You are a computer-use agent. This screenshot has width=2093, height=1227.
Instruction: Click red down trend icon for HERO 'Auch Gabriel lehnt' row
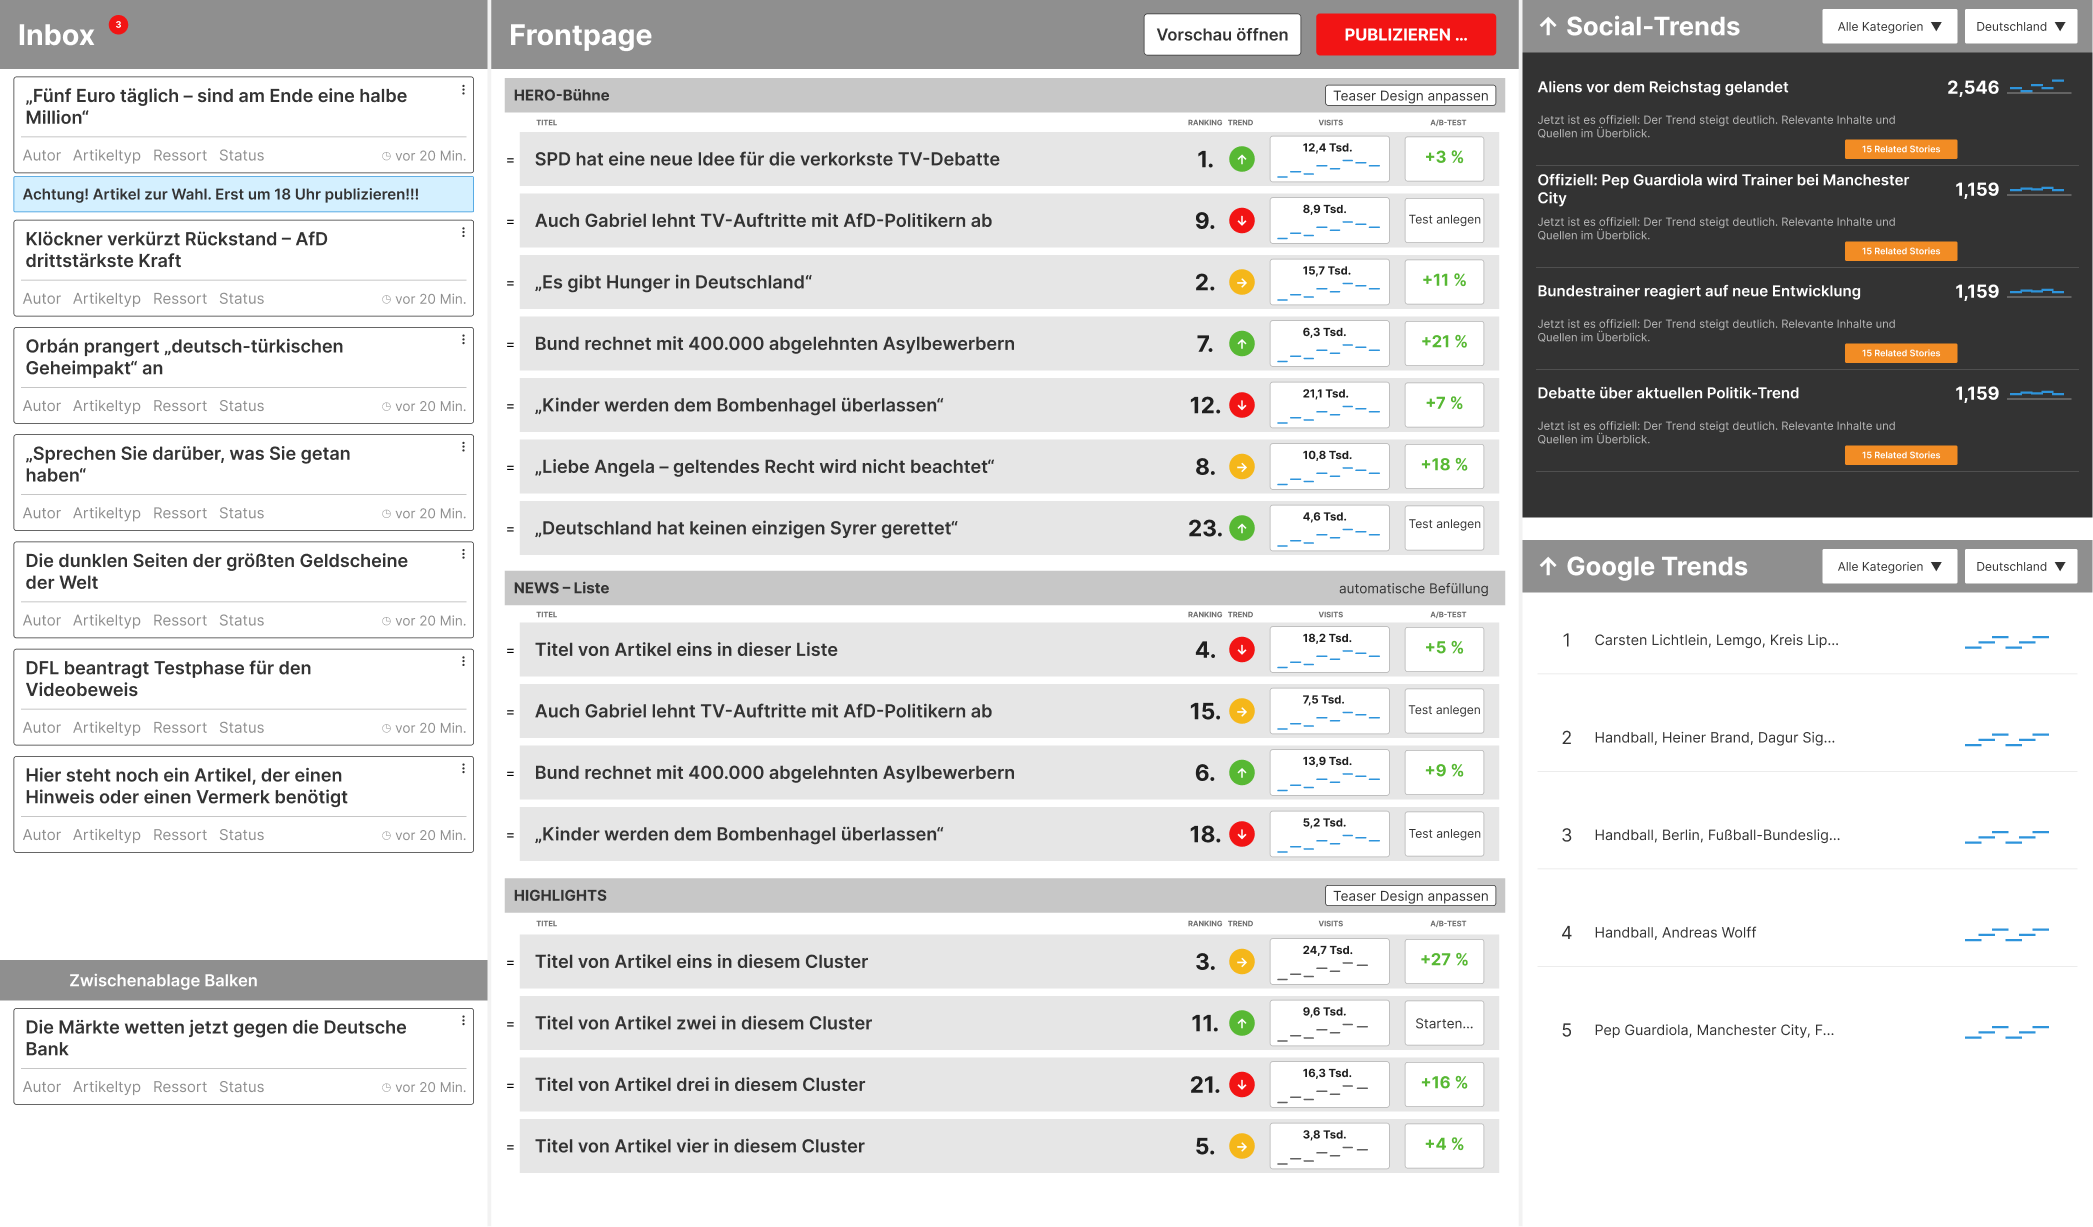coord(1242,221)
